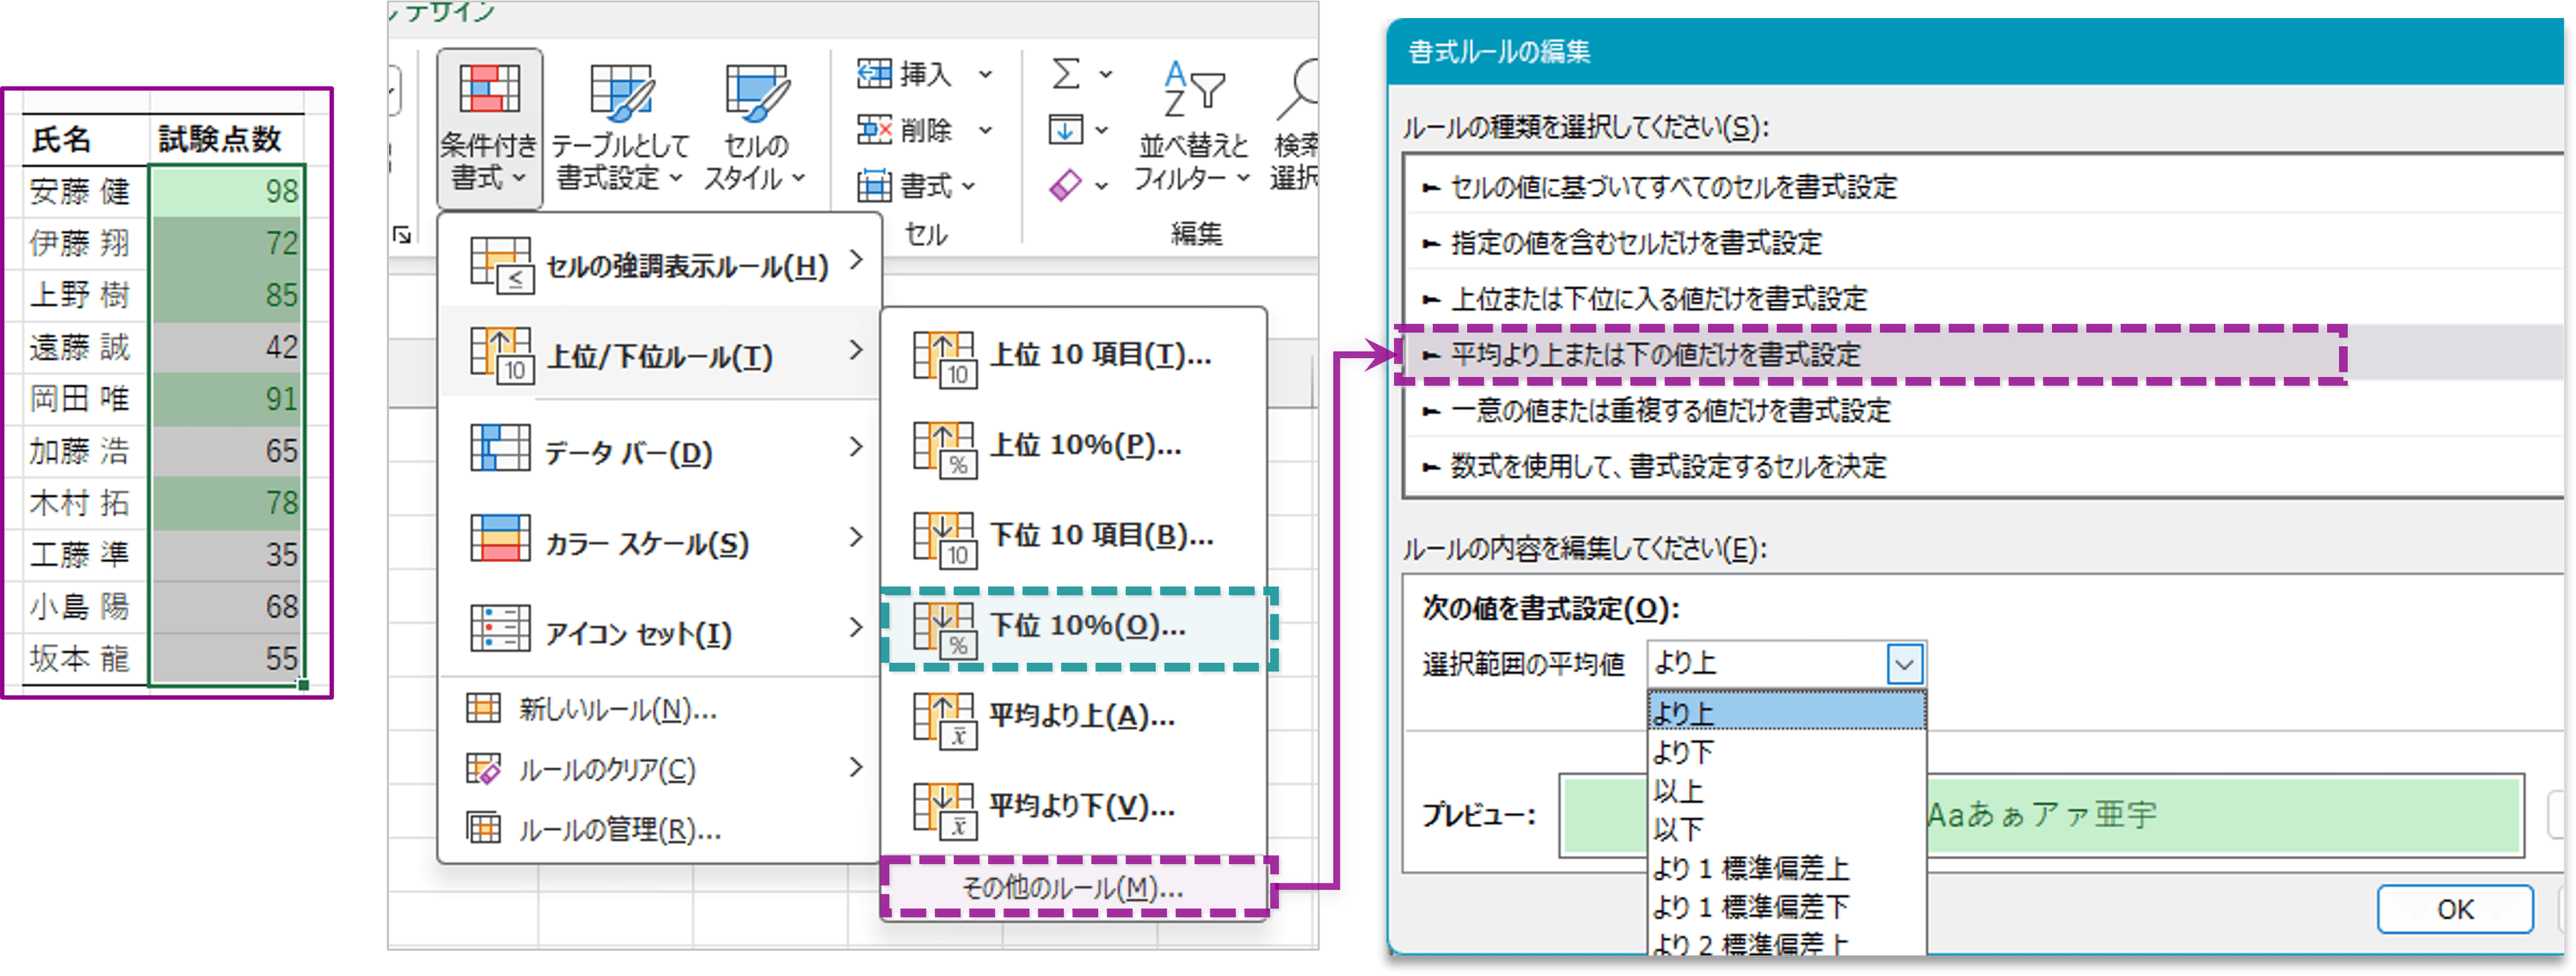Select rule type 数式を使用して、書式設定するセルを決定

pyautogui.click(x=1668, y=467)
